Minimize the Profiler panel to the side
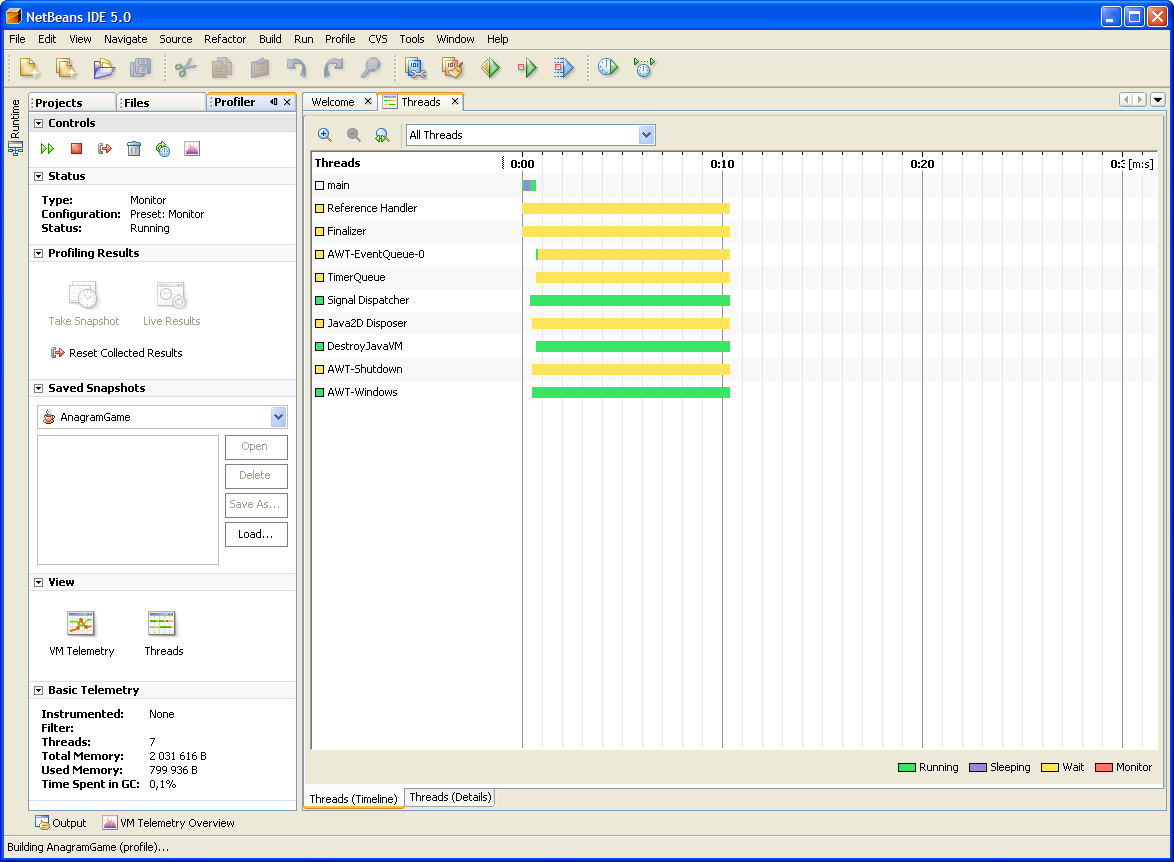Image resolution: width=1174 pixels, height=862 pixels. pyautogui.click(x=273, y=102)
